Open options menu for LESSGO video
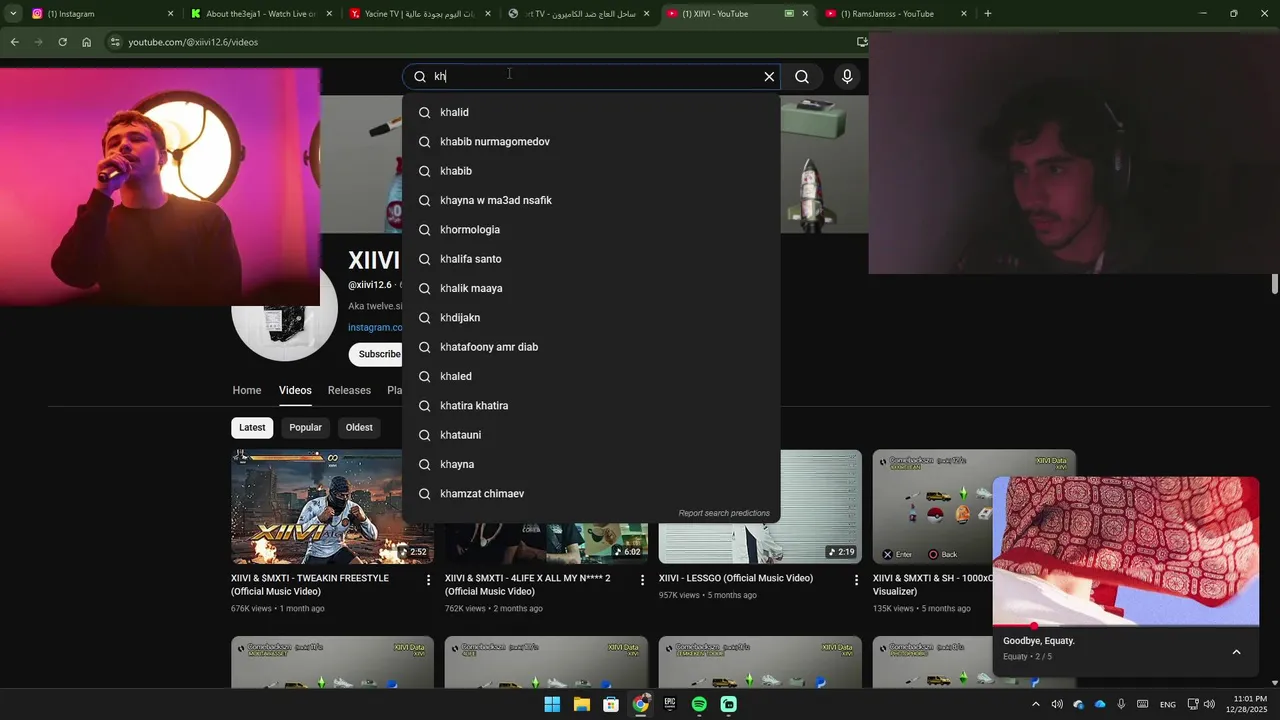The height and width of the screenshot is (720, 1280). (856, 580)
